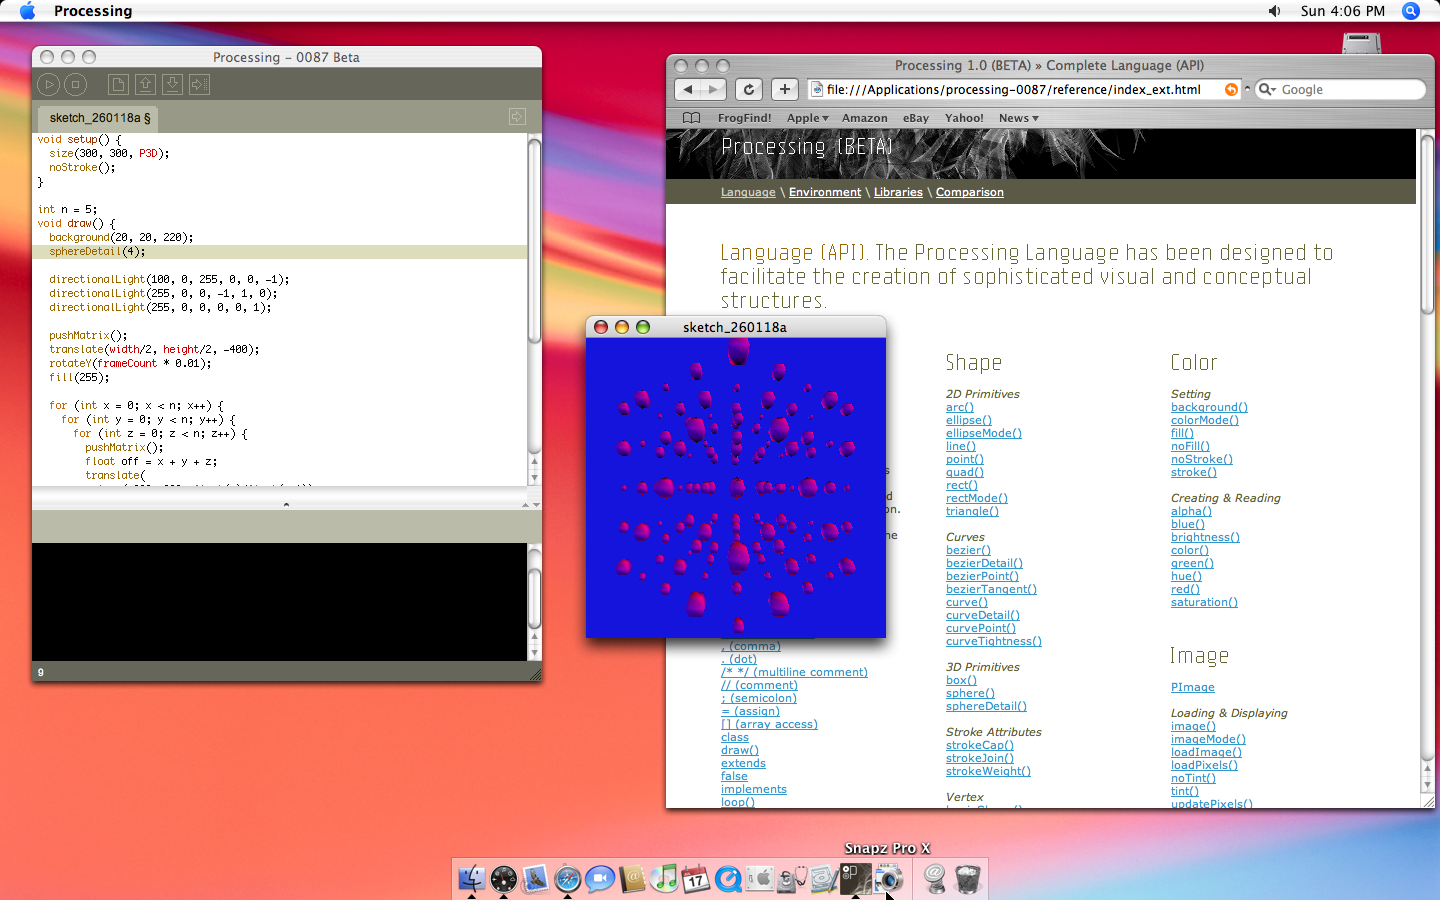Open the tab menu arrow beside sketch tab
The width and height of the screenshot is (1440, 900).
(x=517, y=117)
